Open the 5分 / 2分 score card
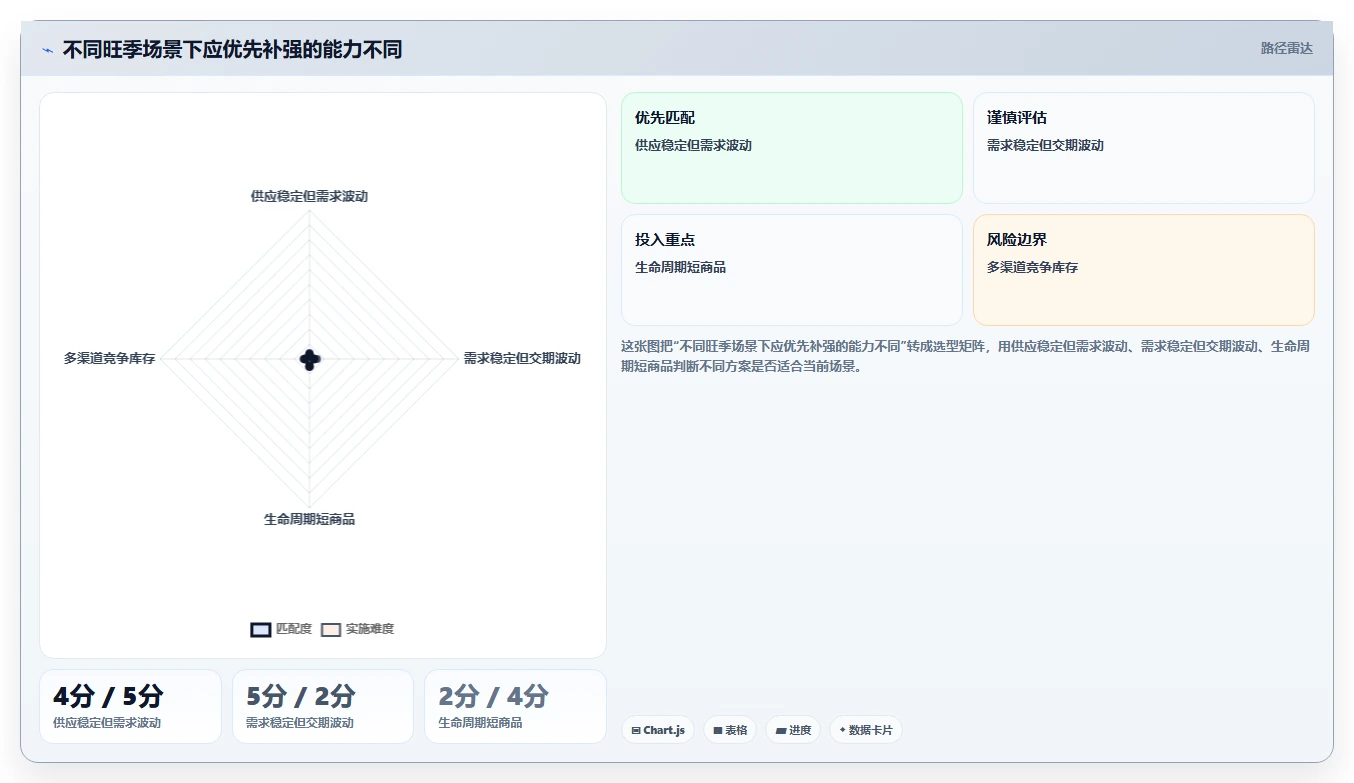The width and height of the screenshot is (1354, 783). (x=323, y=706)
